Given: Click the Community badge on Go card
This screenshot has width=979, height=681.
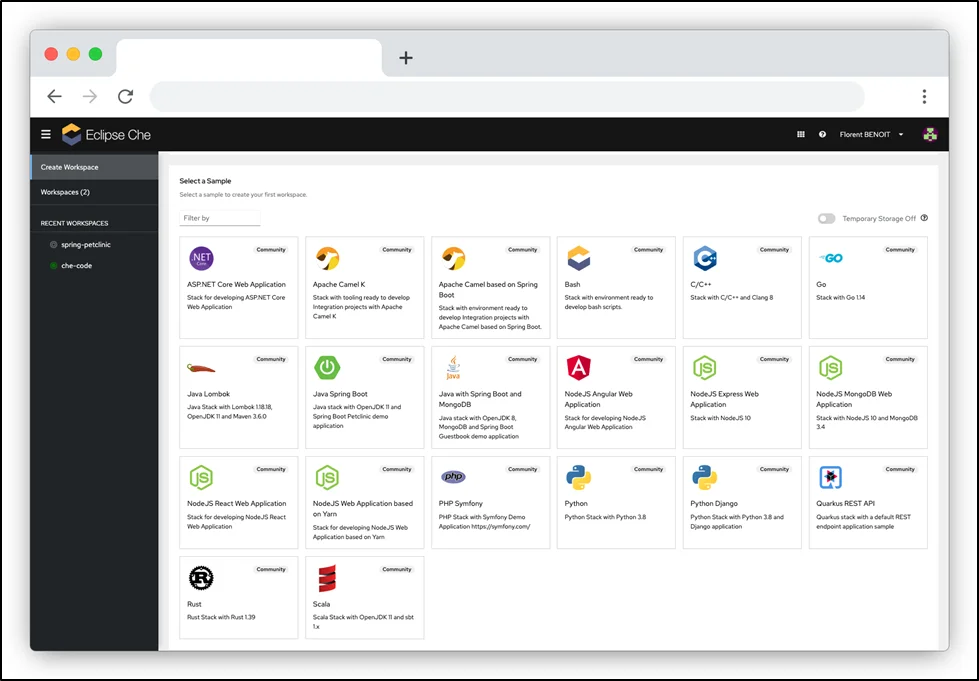Looking at the screenshot, I should pos(900,250).
